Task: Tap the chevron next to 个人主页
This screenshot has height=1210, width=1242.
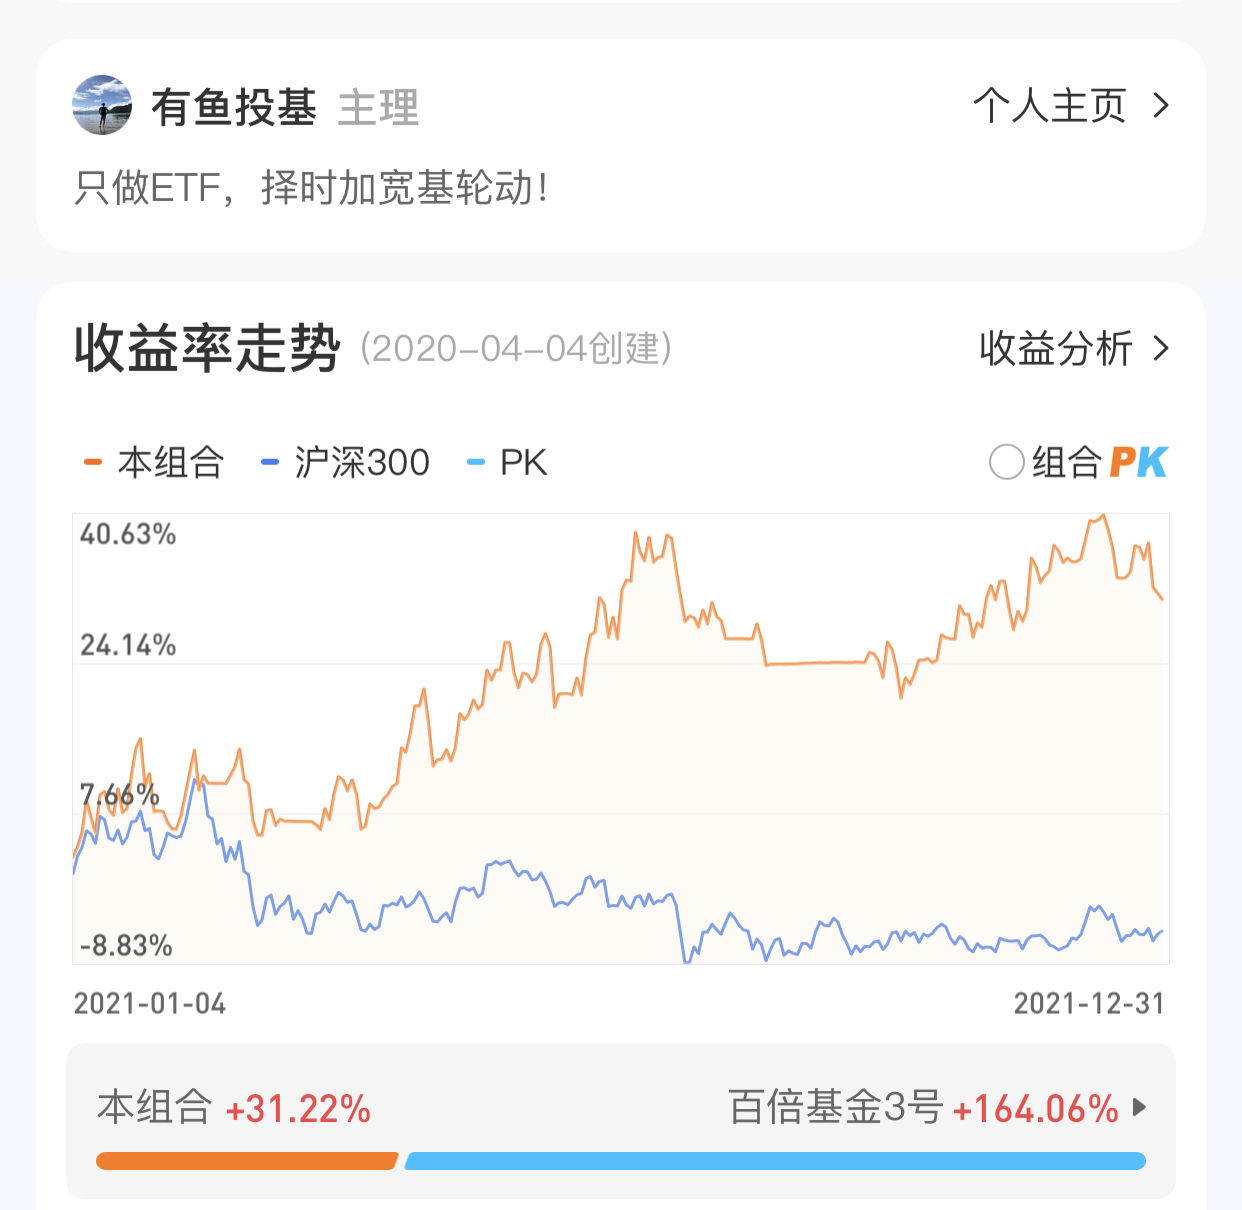Action: (1161, 106)
